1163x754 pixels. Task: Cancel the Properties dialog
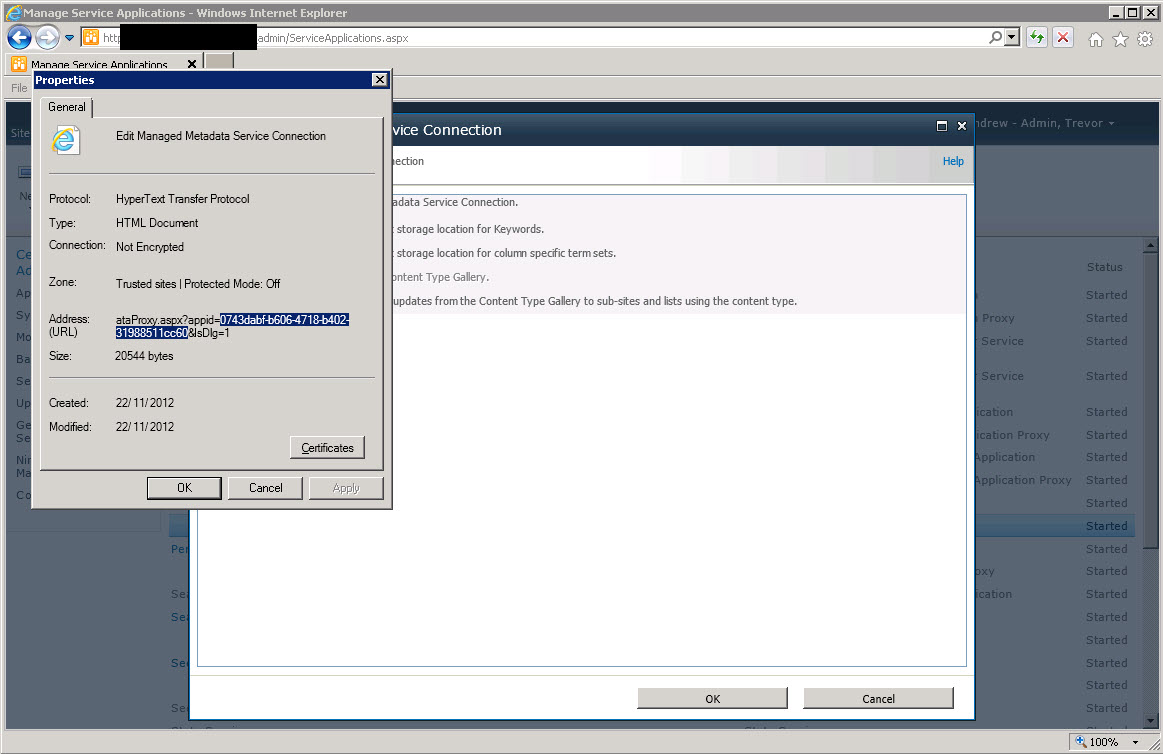pos(266,488)
